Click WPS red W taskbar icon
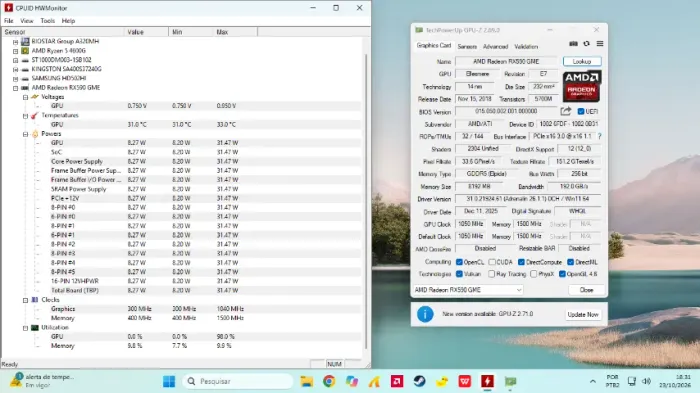This screenshot has width=700, height=393. [465, 381]
